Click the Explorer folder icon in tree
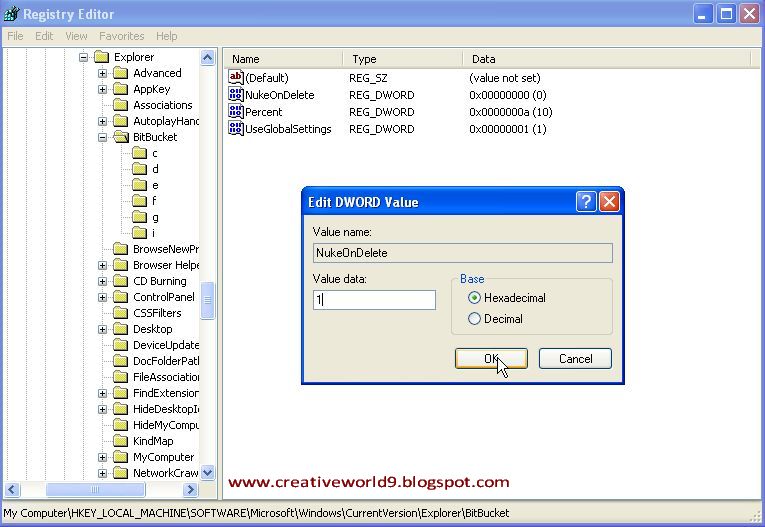This screenshot has width=765, height=527. tap(101, 57)
